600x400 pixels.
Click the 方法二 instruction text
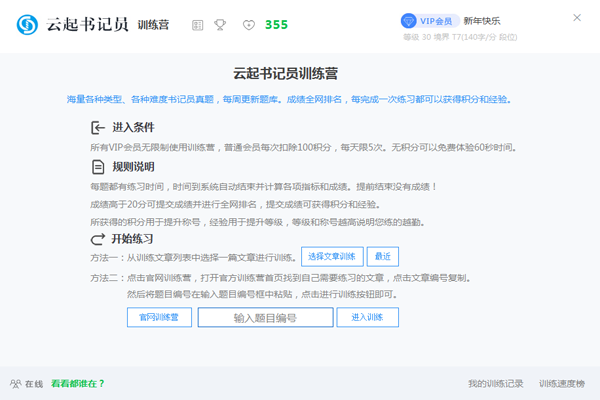pyautogui.click(x=280, y=278)
